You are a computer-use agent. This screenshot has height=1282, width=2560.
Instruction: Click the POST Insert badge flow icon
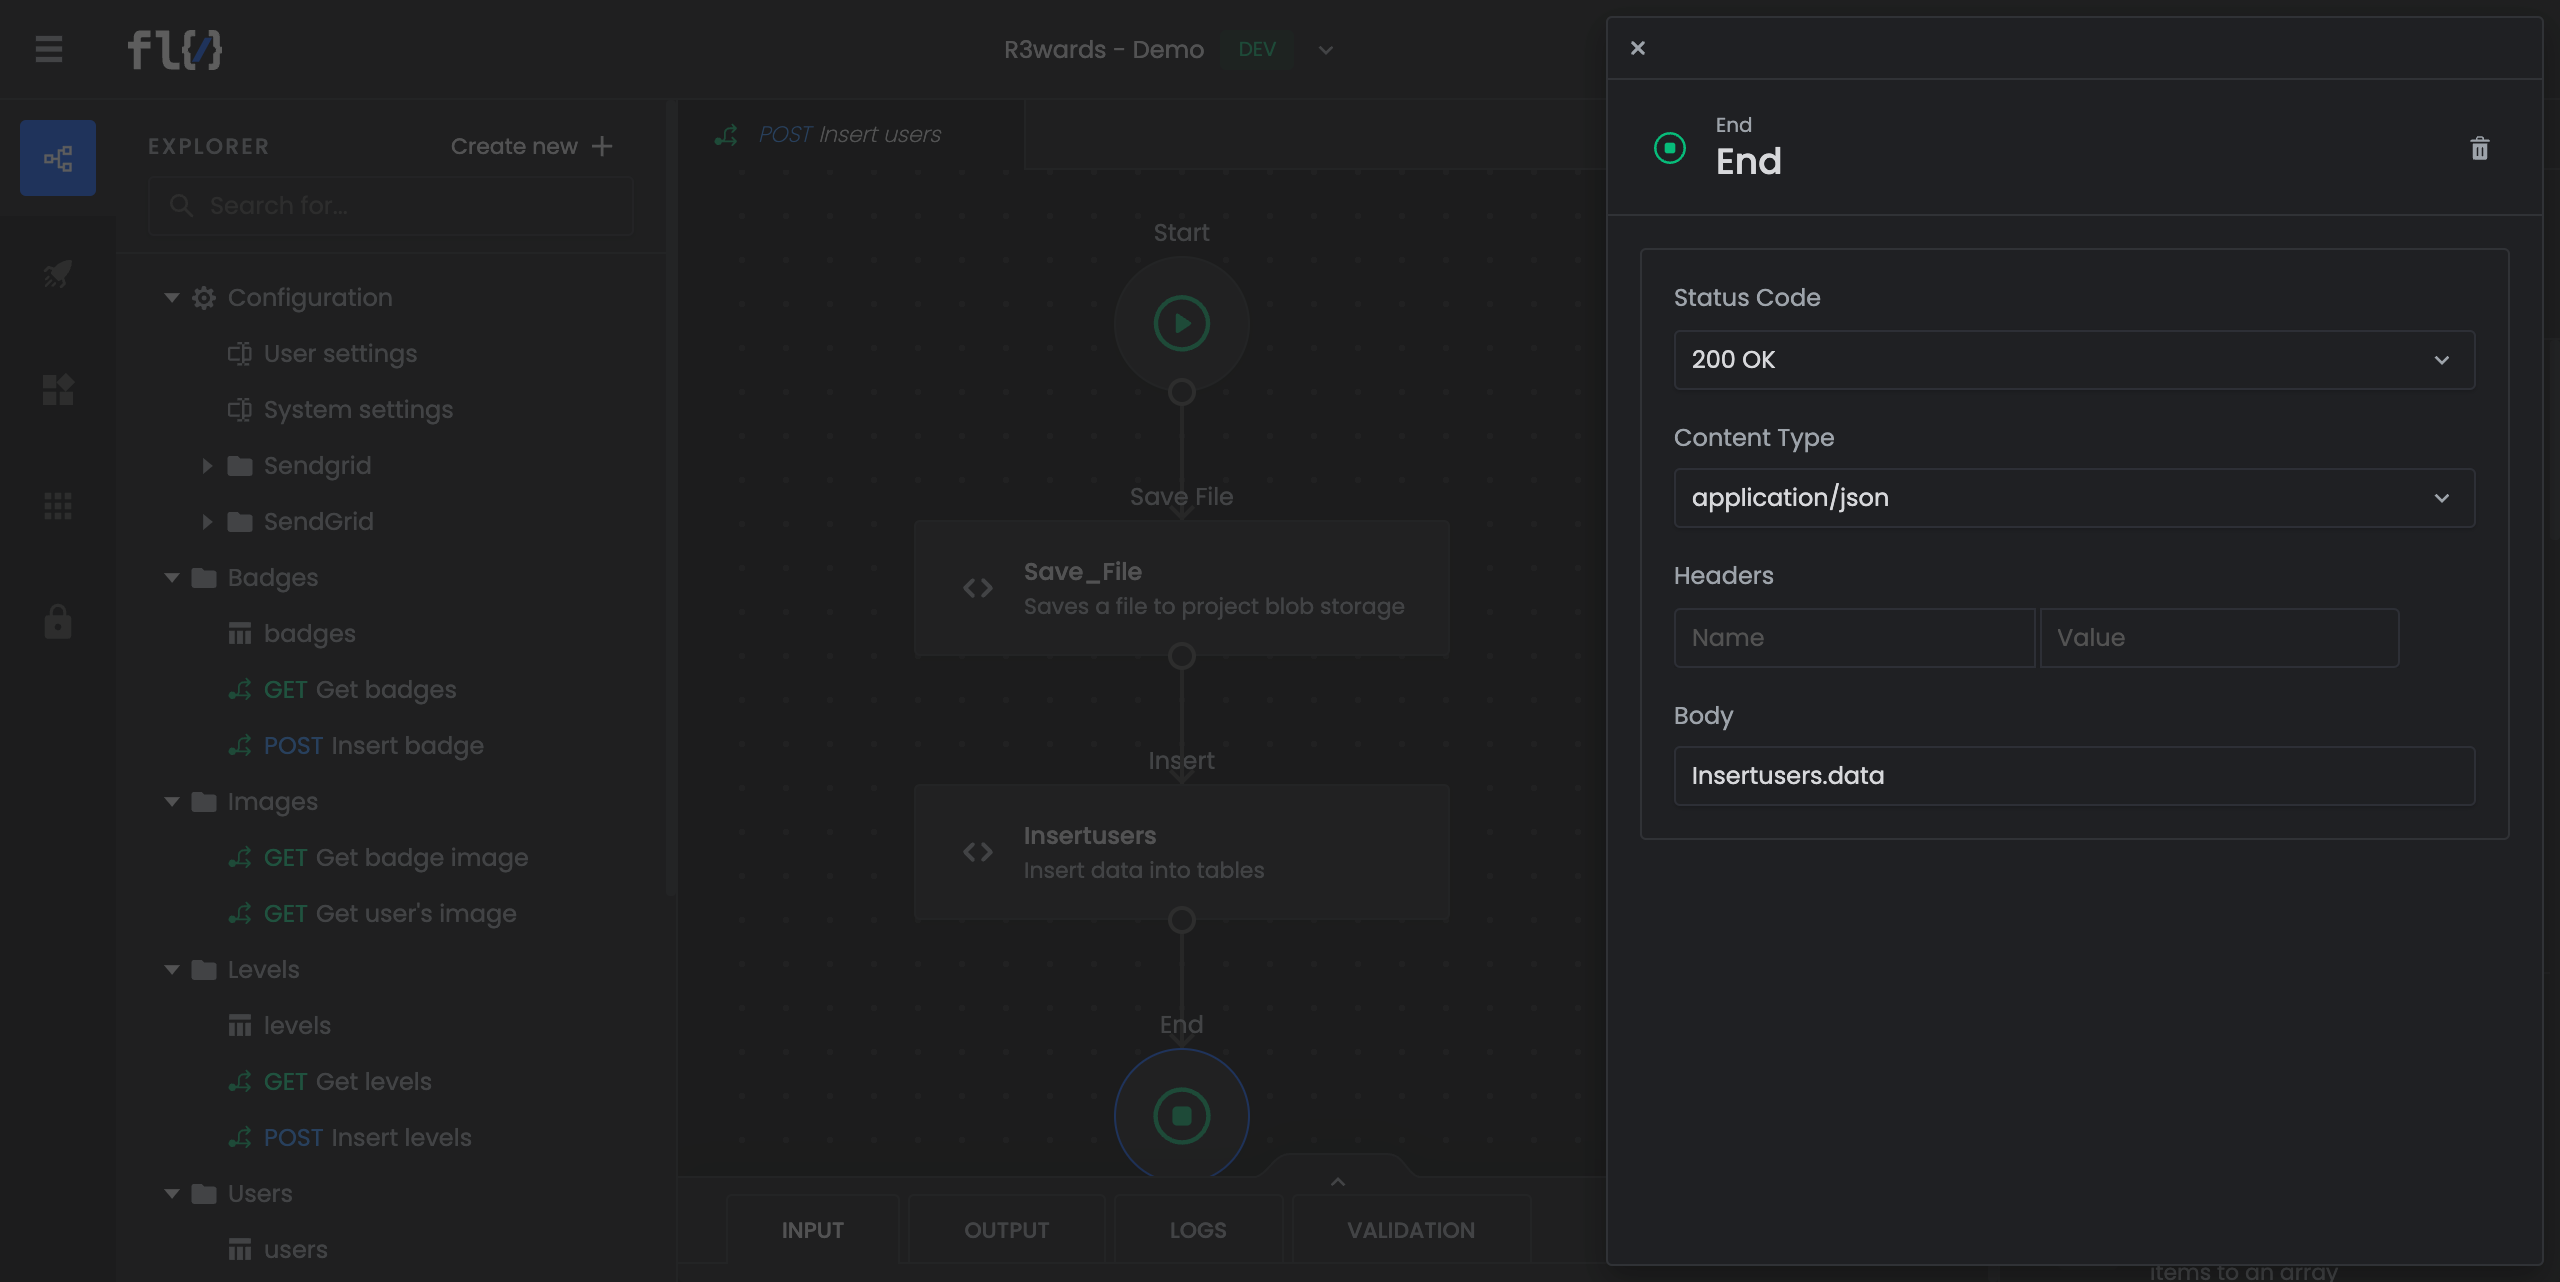pos(240,746)
